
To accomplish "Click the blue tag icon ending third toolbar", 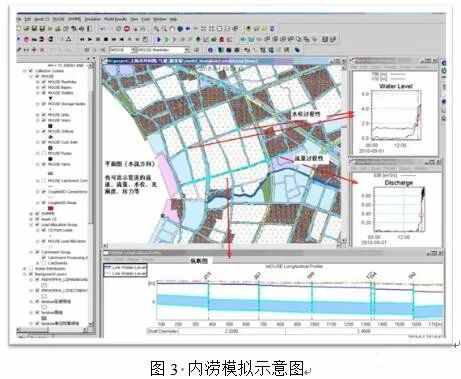I will (297, 50).
